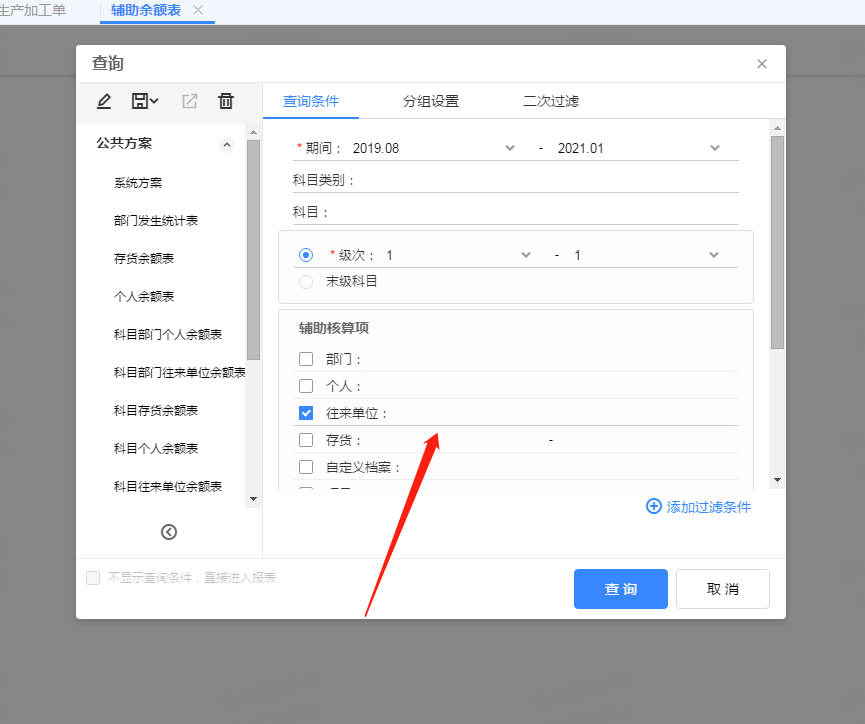Click the 存货 end range field
This screenshot has height=724, width=865.
click(x=648, y=440)
